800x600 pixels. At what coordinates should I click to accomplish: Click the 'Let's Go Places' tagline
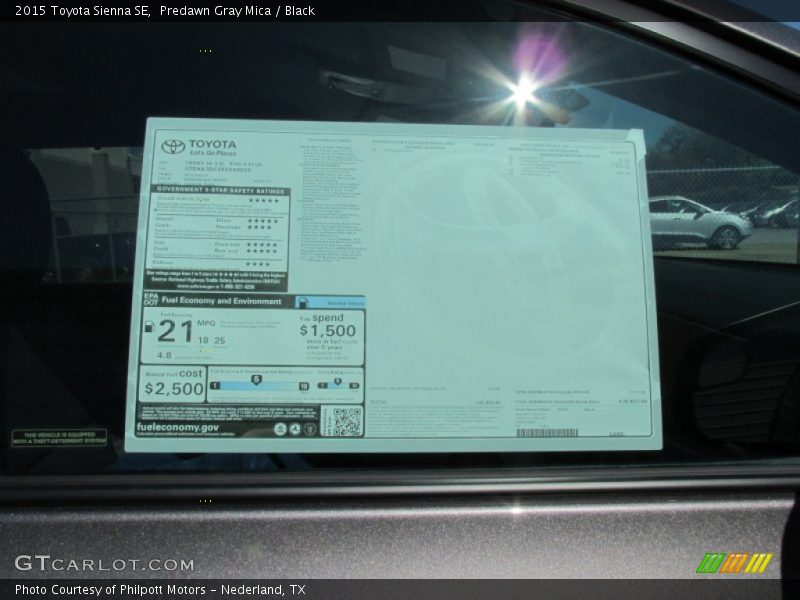[213, 153]
